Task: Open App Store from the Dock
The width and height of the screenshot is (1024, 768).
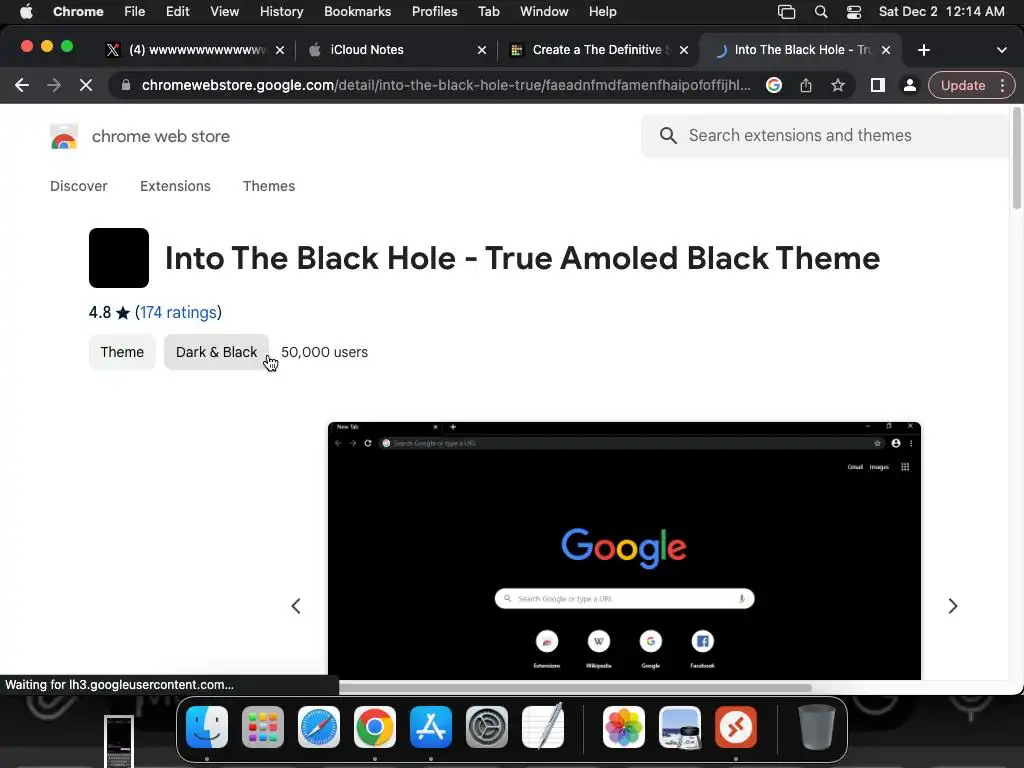Action: pos(431,727)
